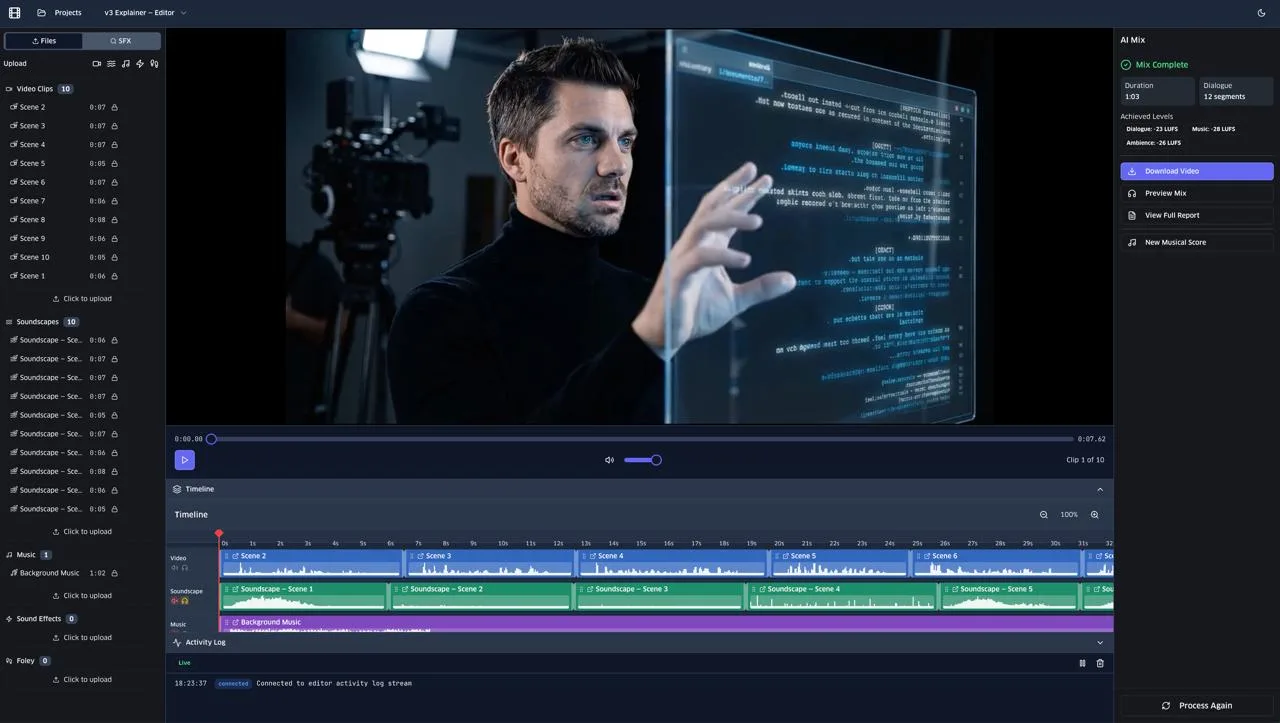Switch to the SFX tab
The width and height of the screenshot is (1280, 723).
coord(120,41)
